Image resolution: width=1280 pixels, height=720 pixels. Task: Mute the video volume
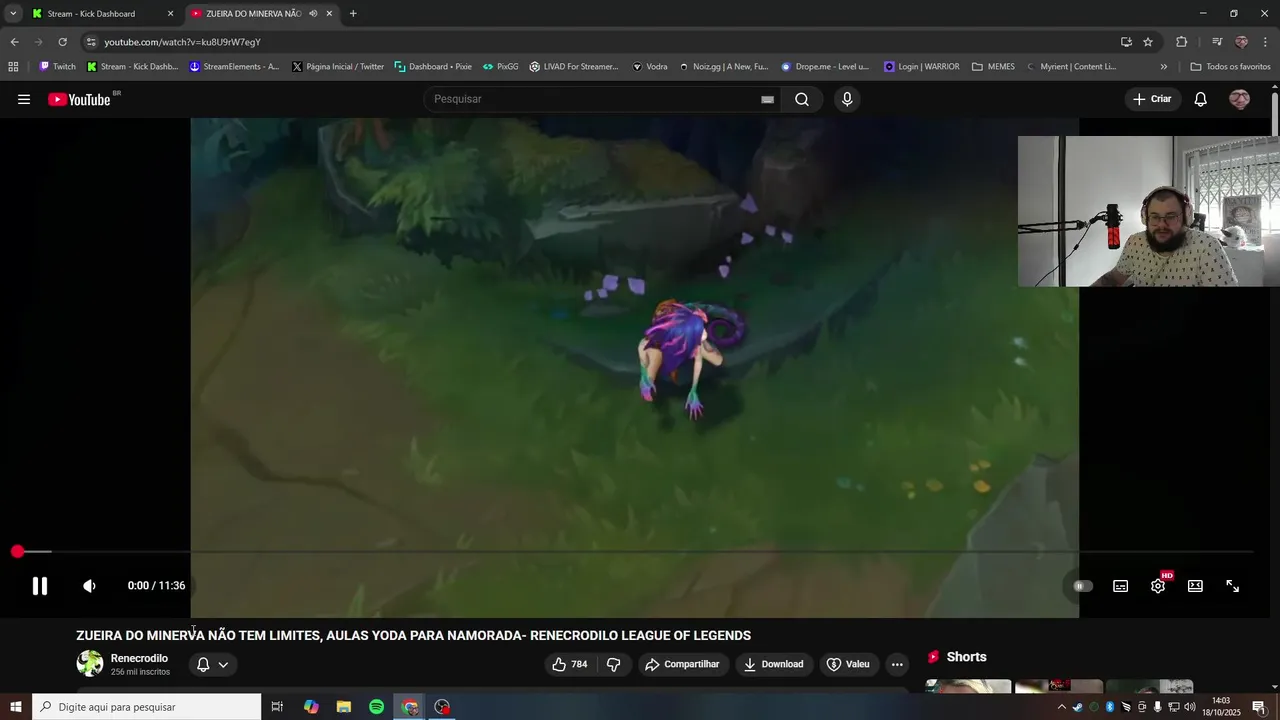pos(89,586)
